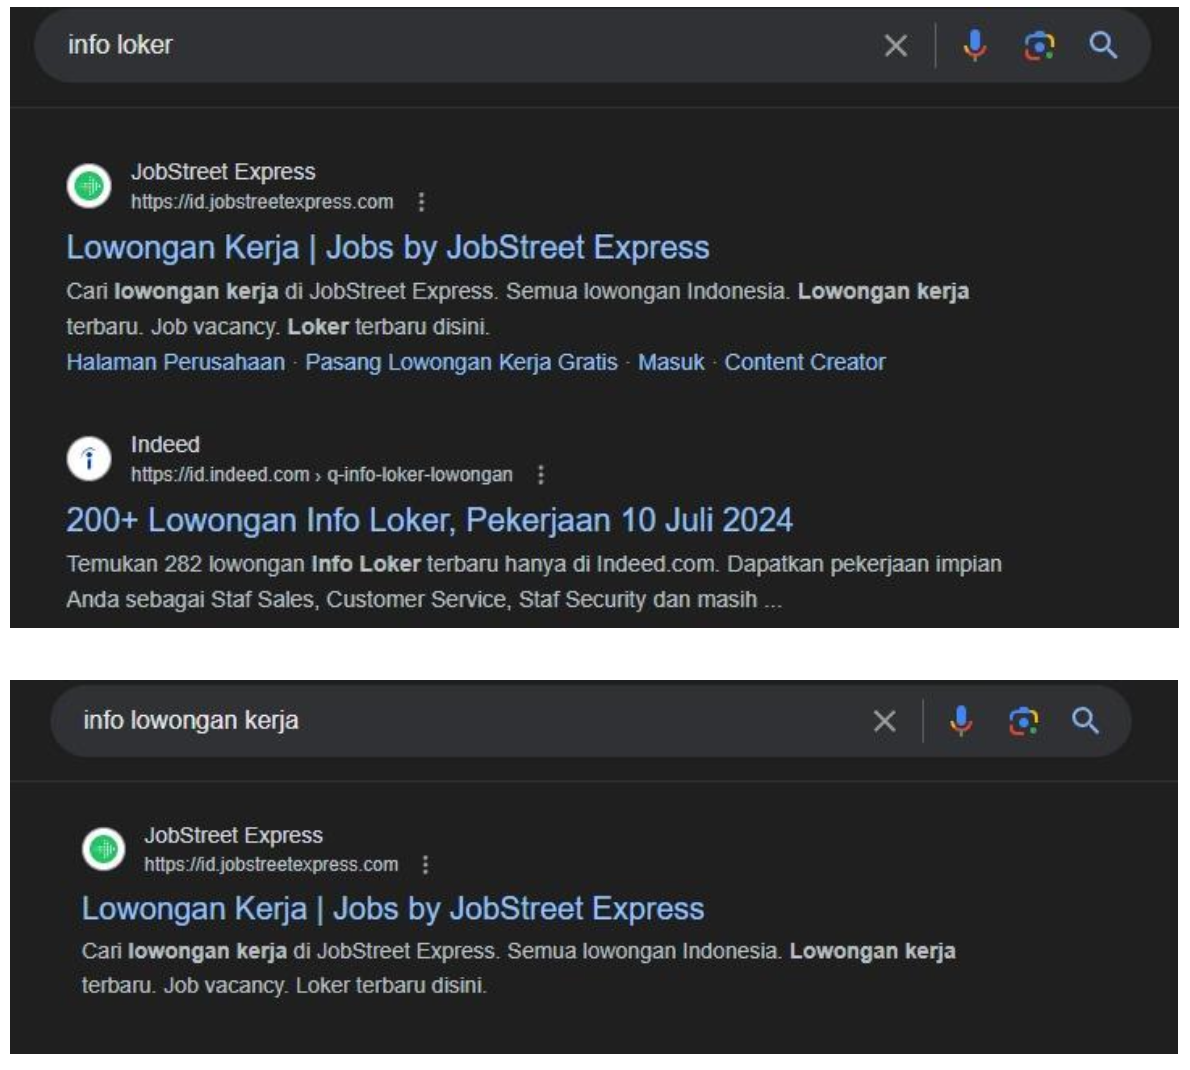Open JobStreet Express title link in bottom results
This screenshot has width=1190, height=1070.
393,909
